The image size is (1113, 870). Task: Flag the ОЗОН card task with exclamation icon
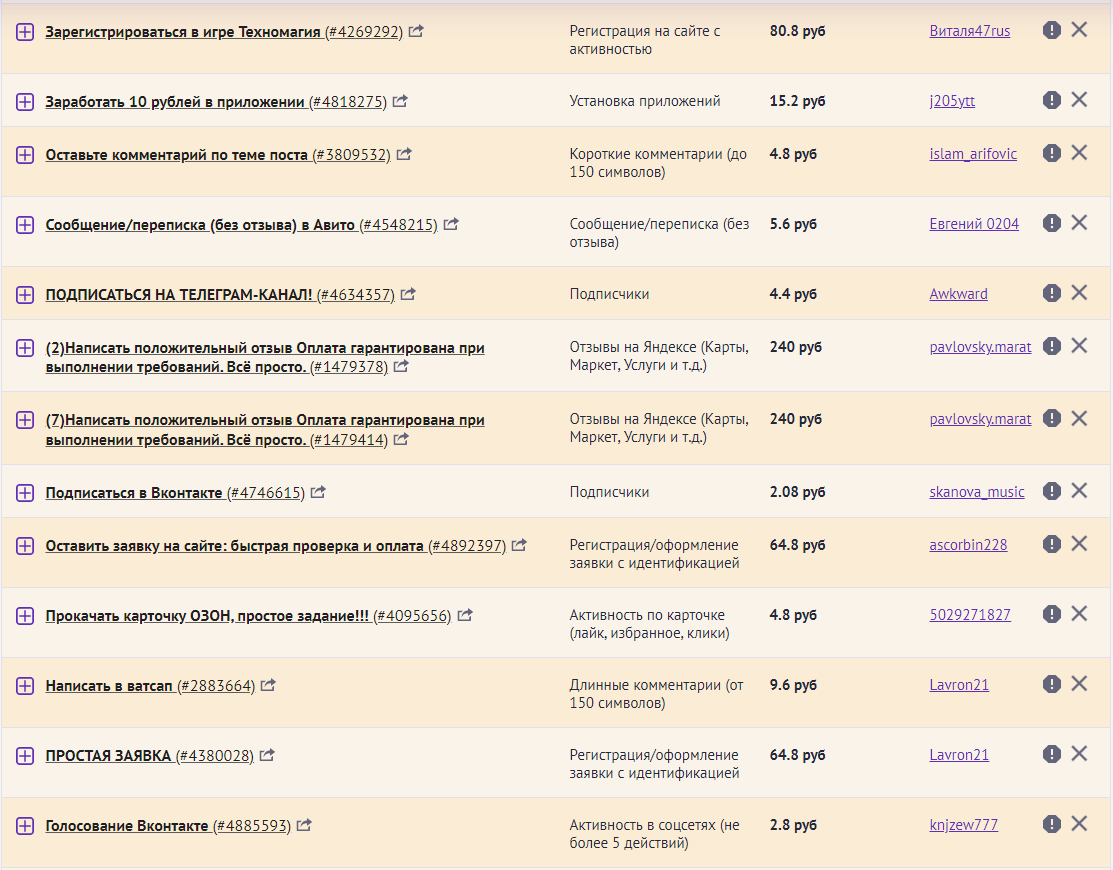[x=1051, y=614]
